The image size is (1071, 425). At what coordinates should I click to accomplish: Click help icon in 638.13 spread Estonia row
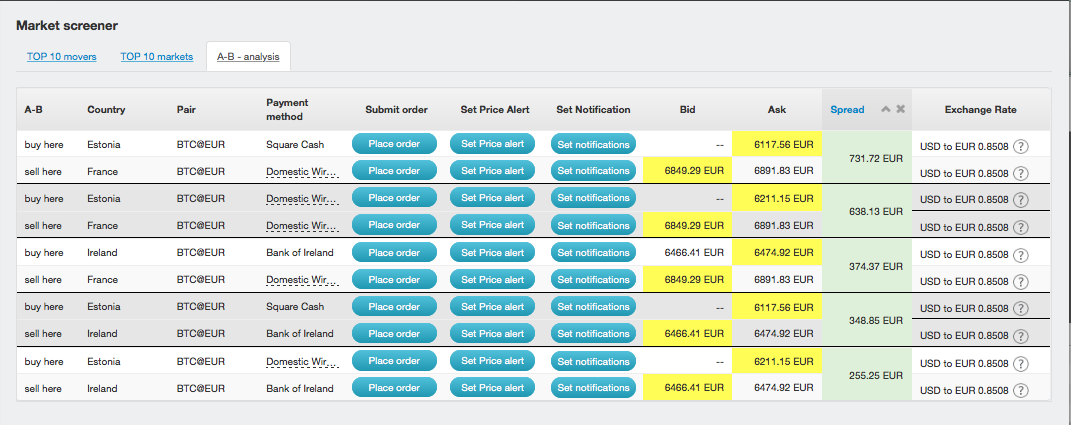pos(1020,200)
